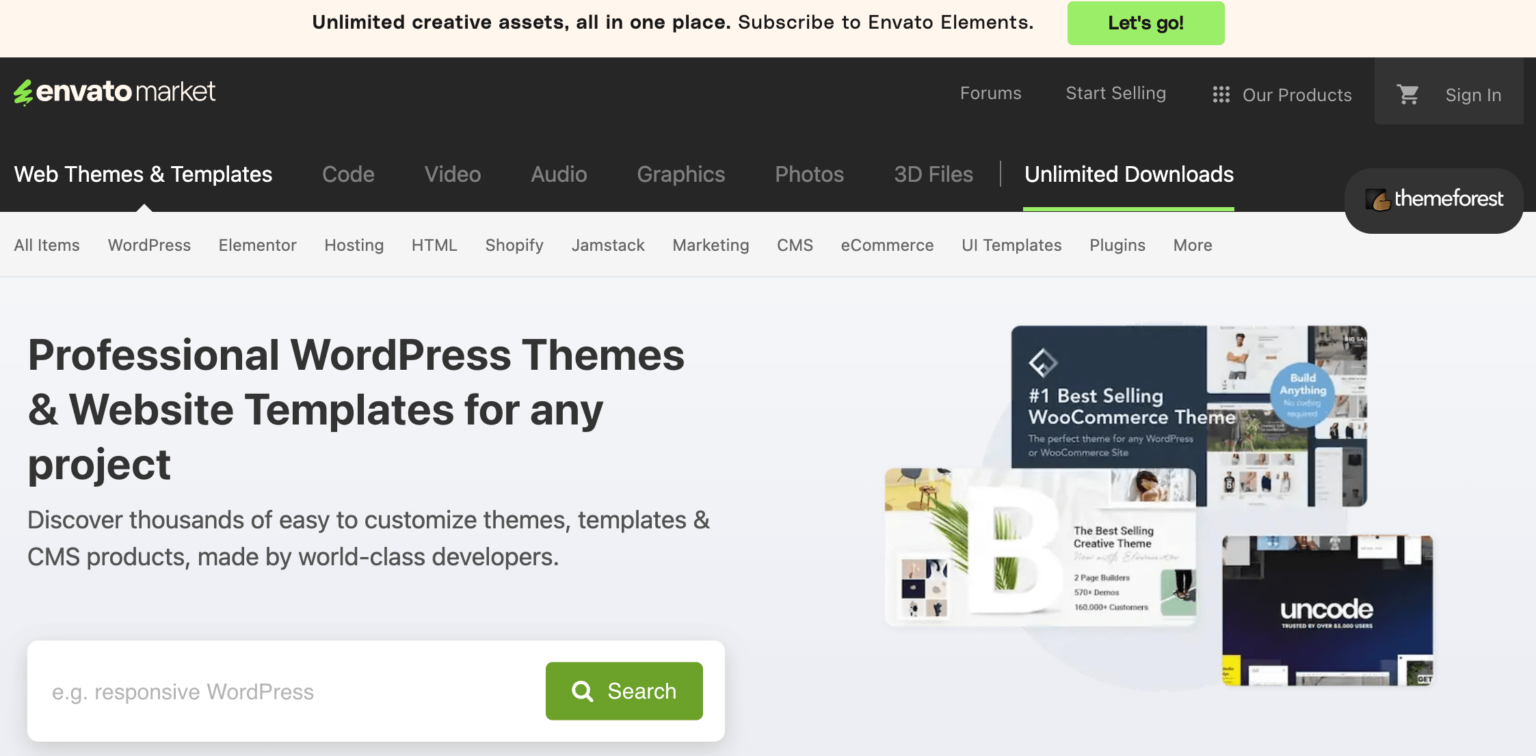This screenshot has width=1536, height=756.
Task: Open the Forums page
Action: coord(990,93)
